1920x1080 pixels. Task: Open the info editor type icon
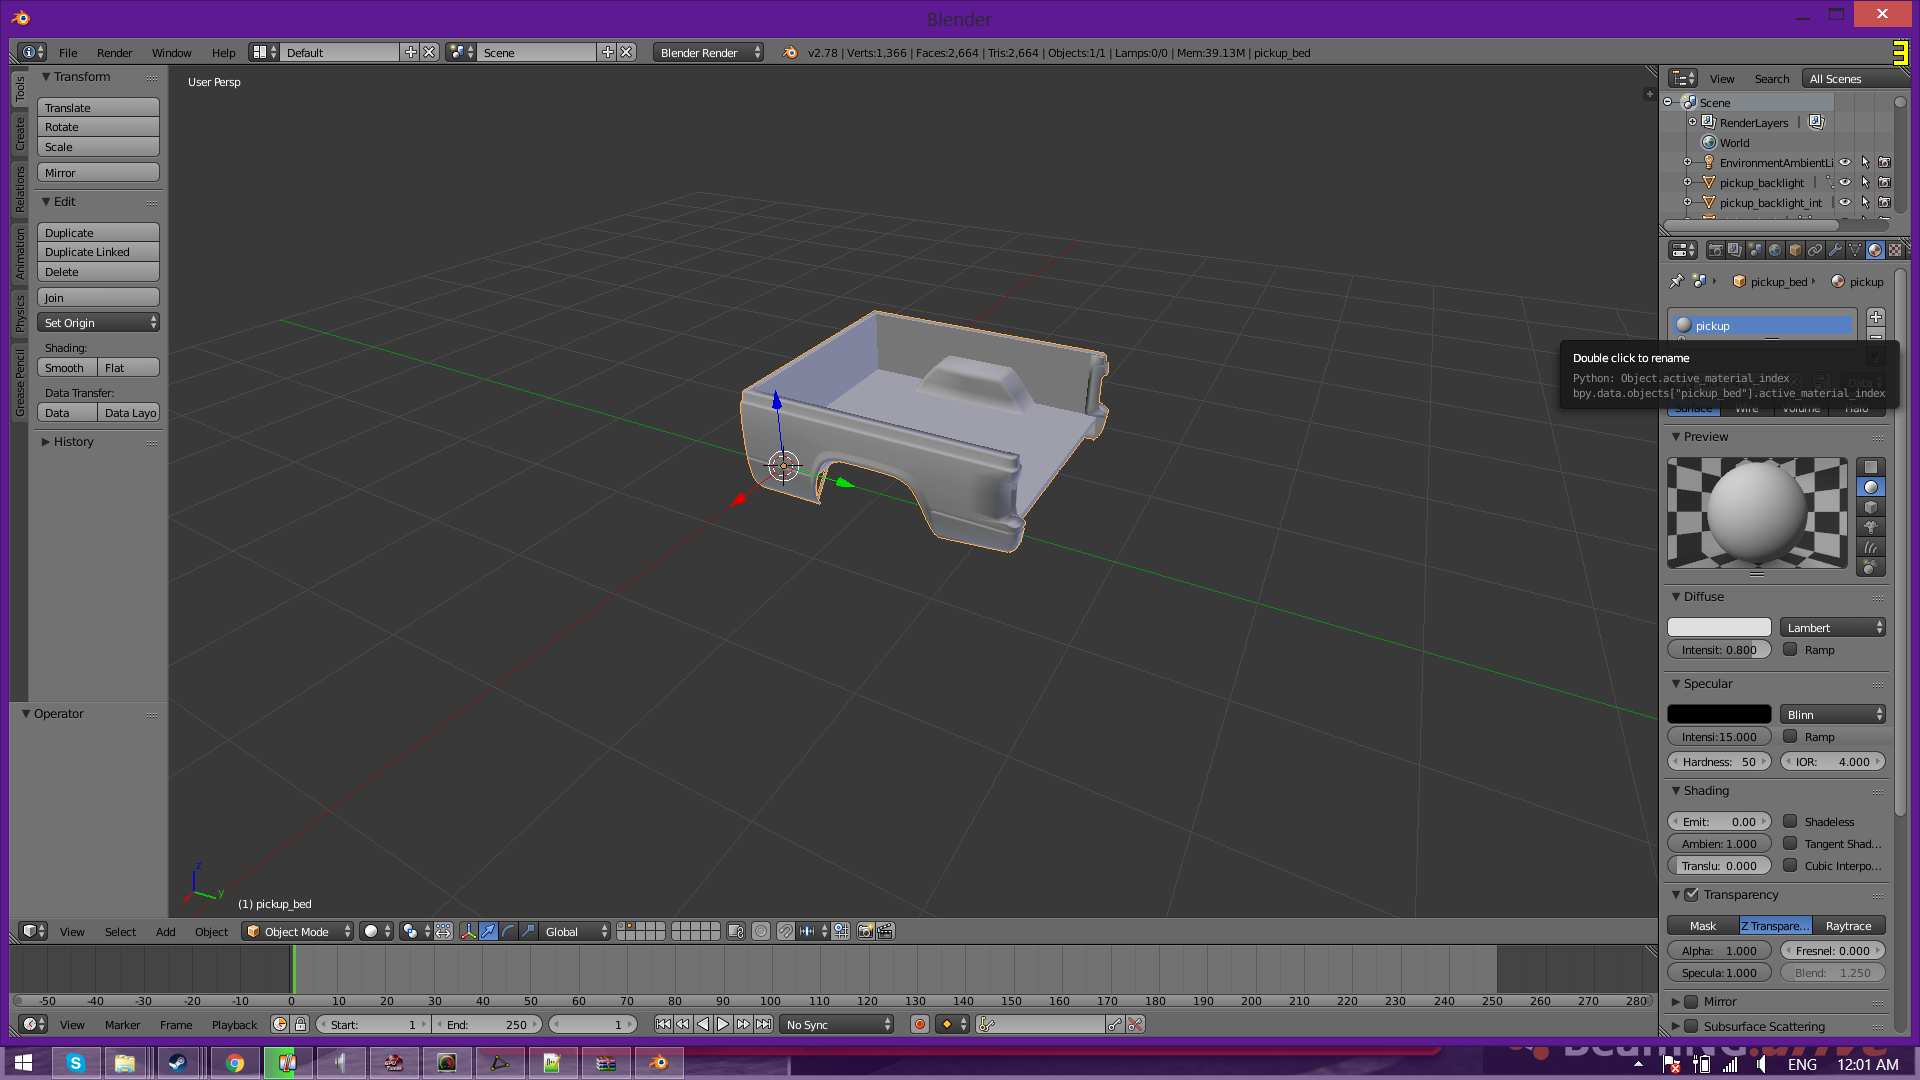pos(32,52)
